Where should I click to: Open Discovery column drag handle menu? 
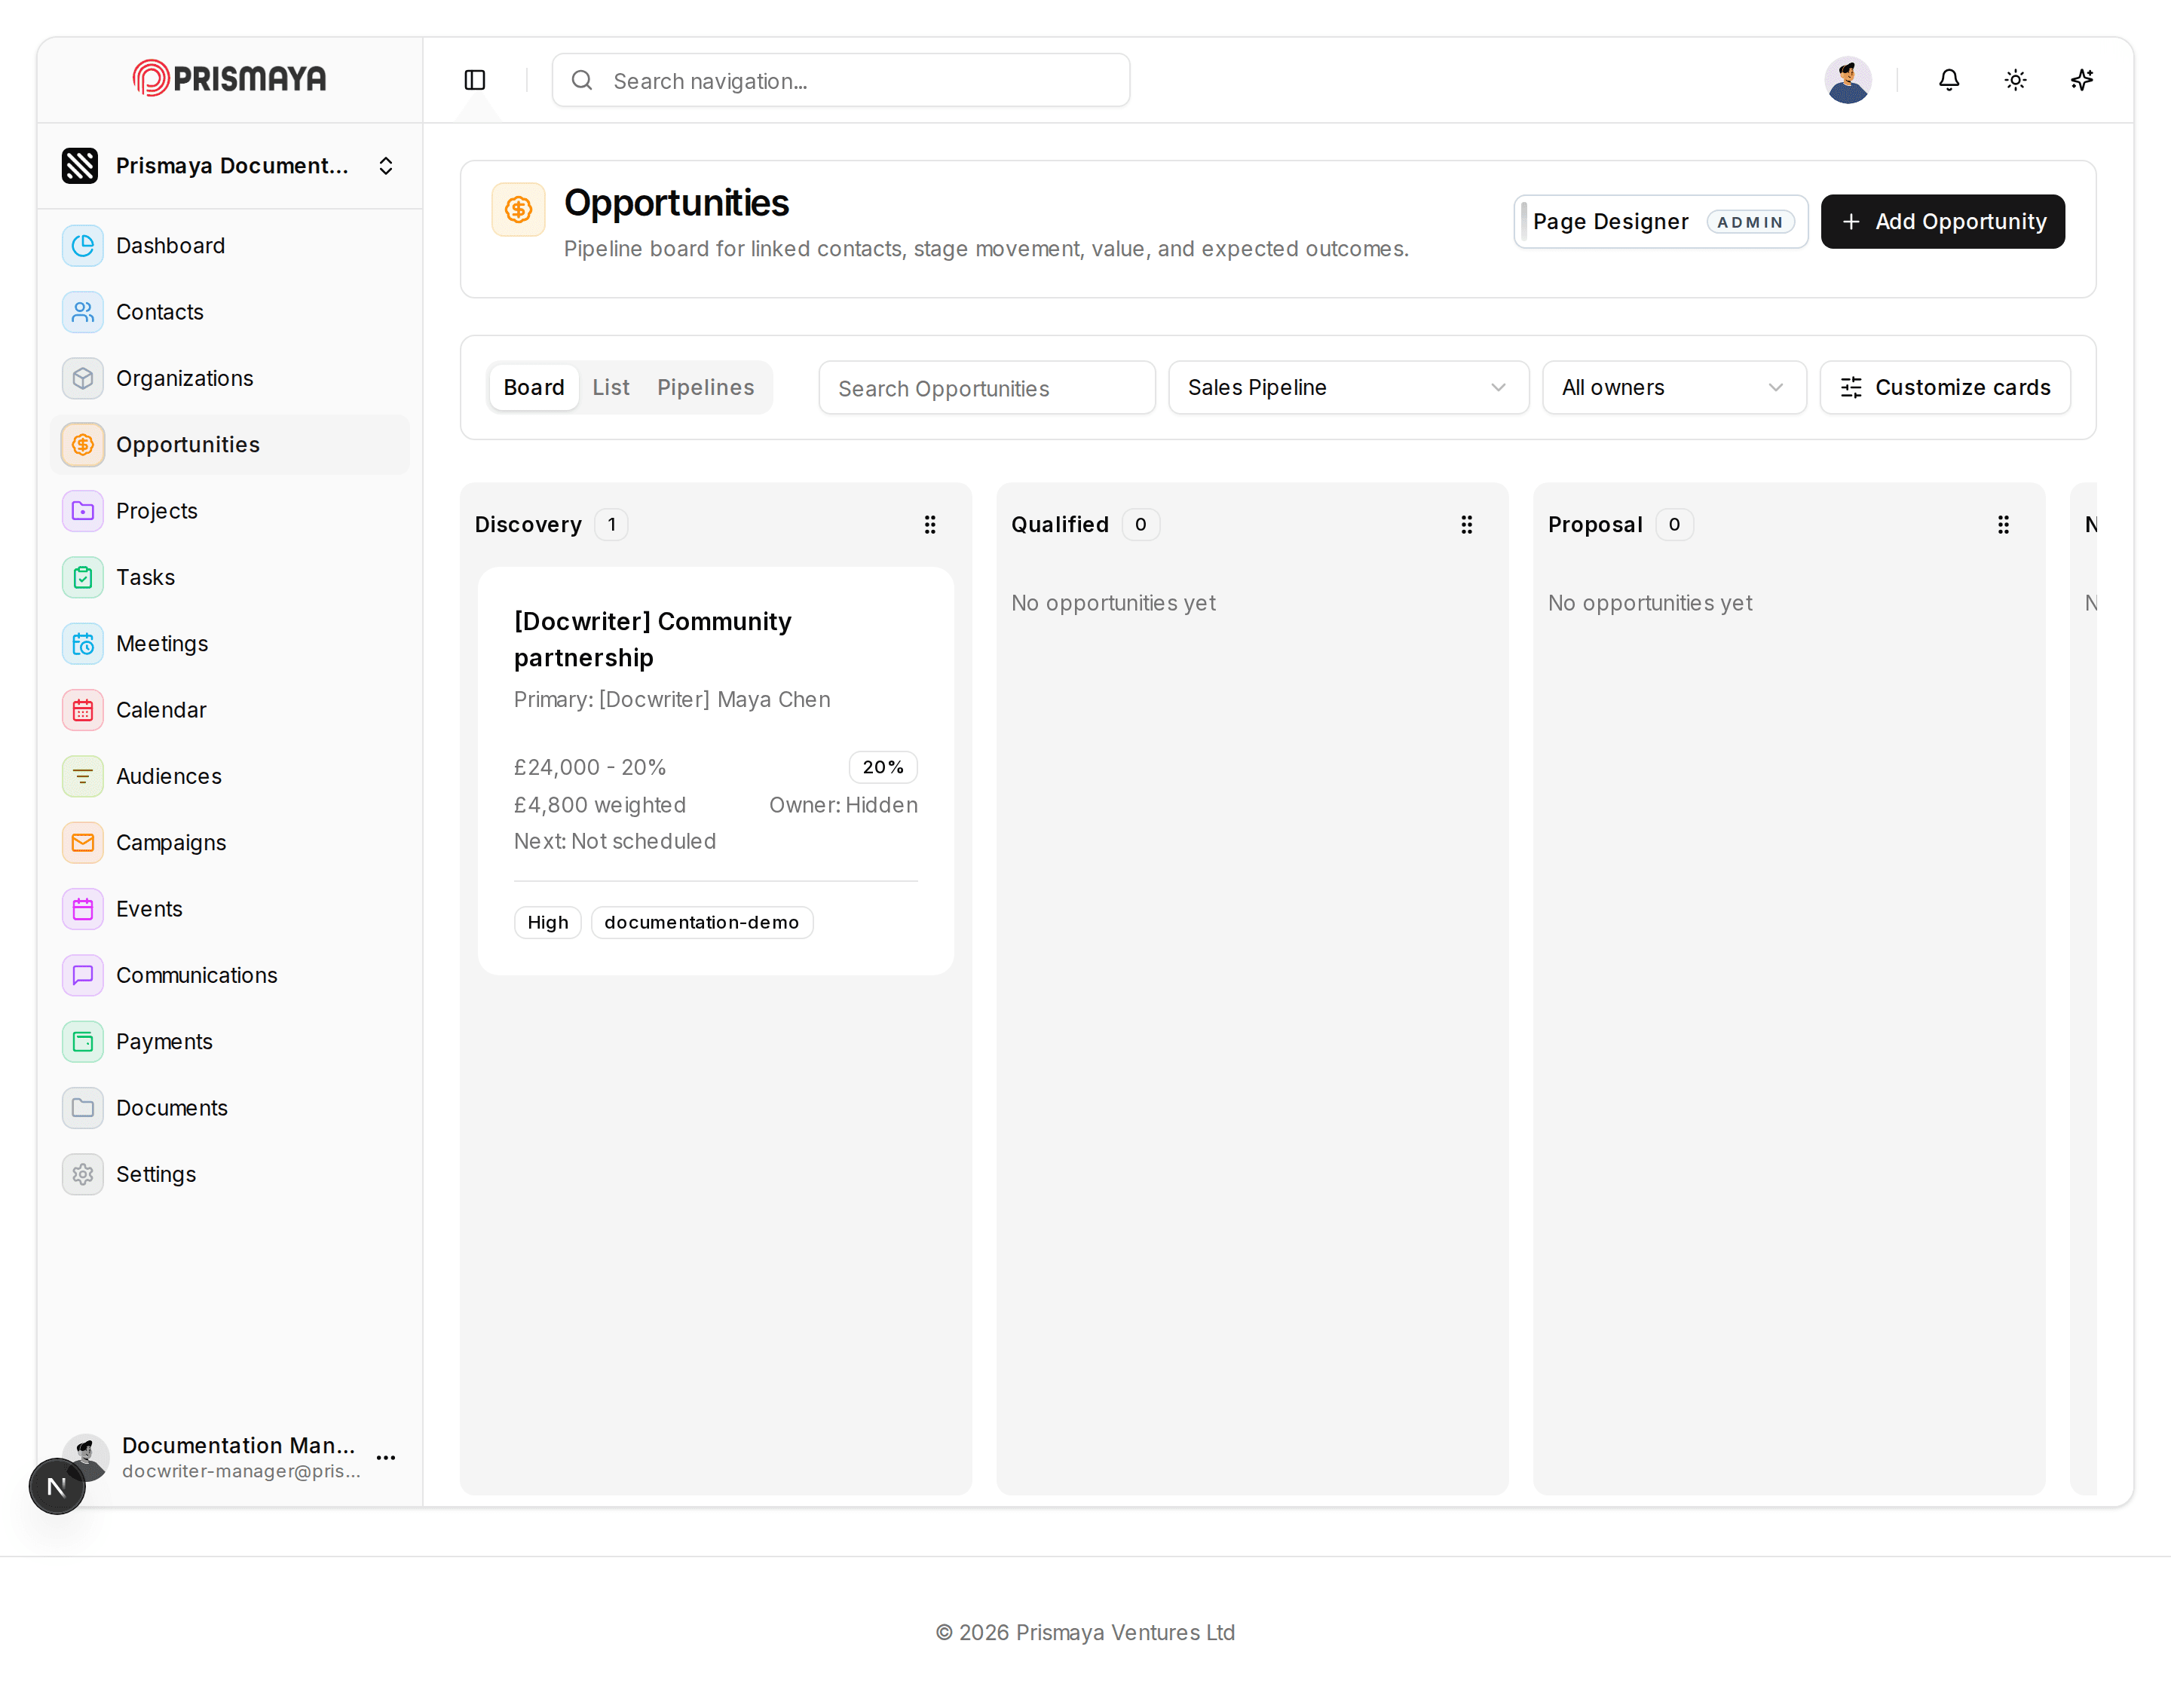930,525
